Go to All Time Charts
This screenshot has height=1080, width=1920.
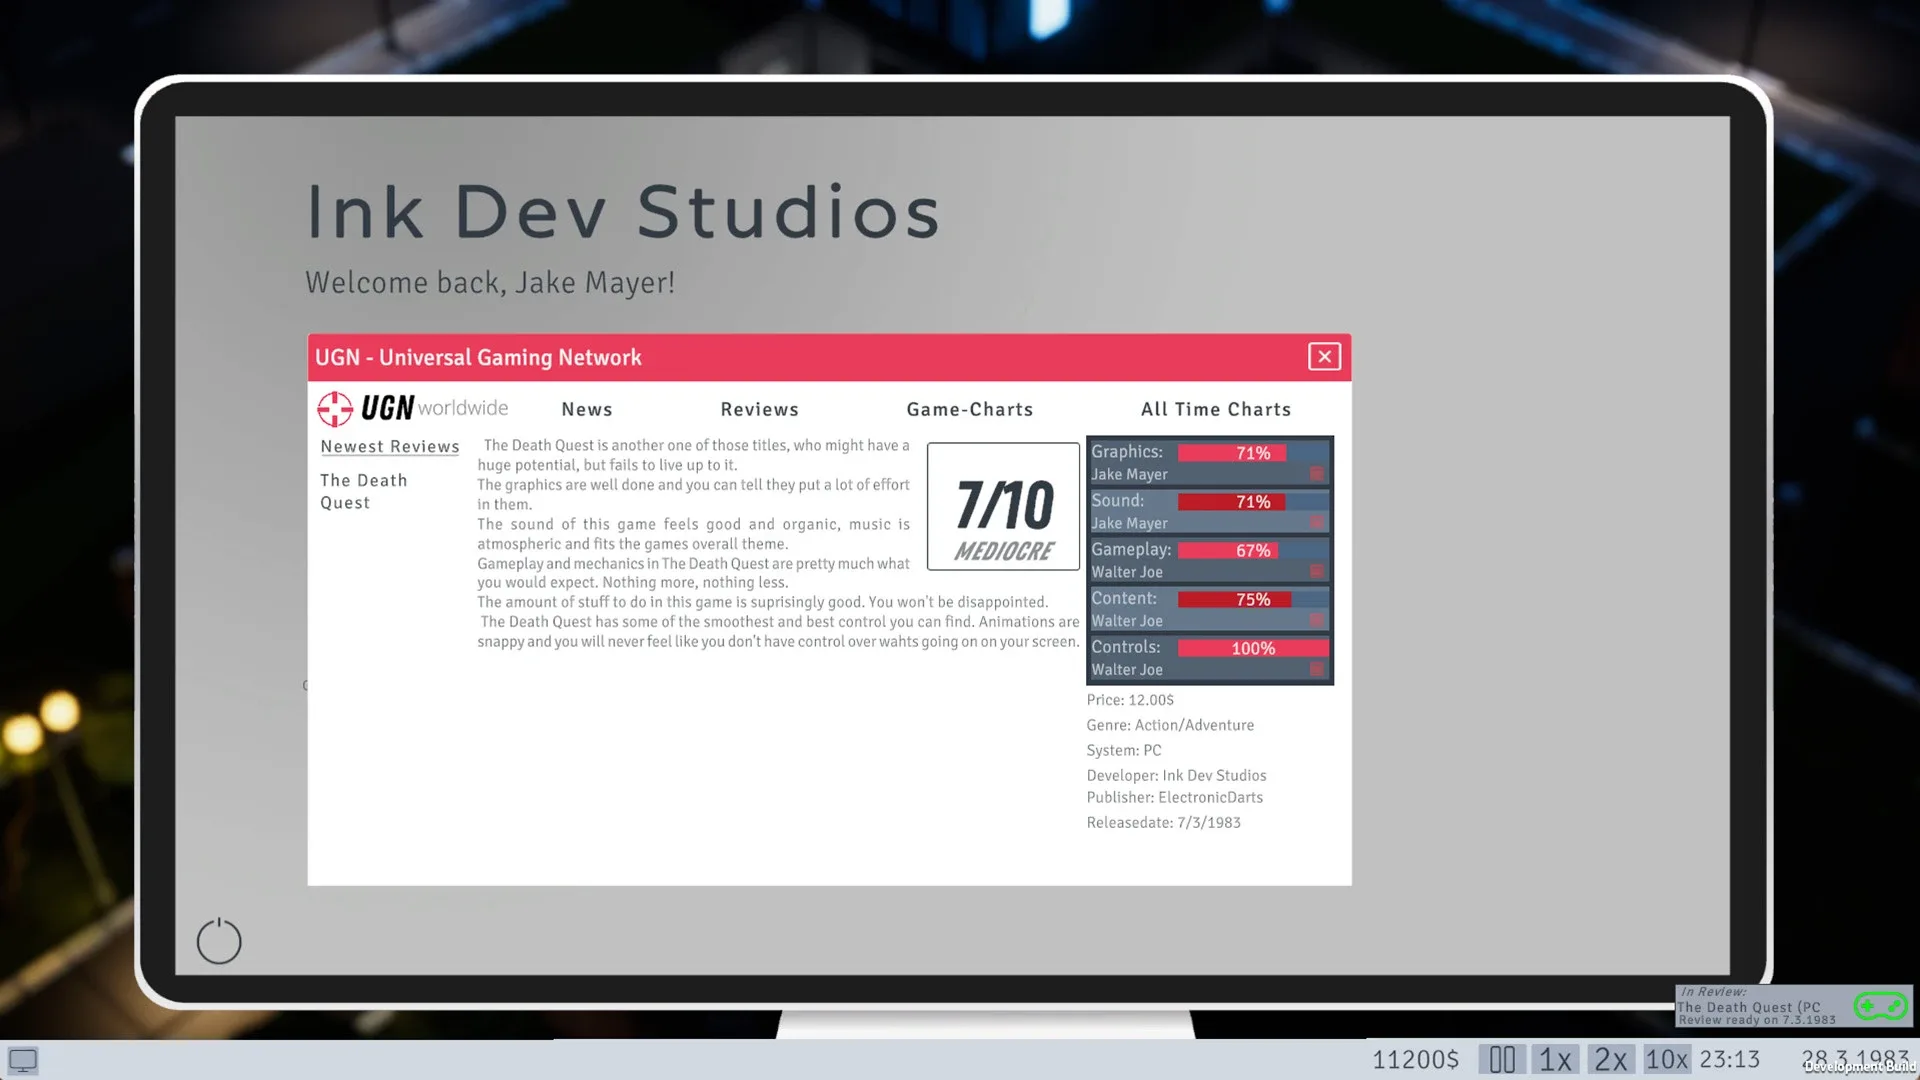click(x=1215, y=409)
